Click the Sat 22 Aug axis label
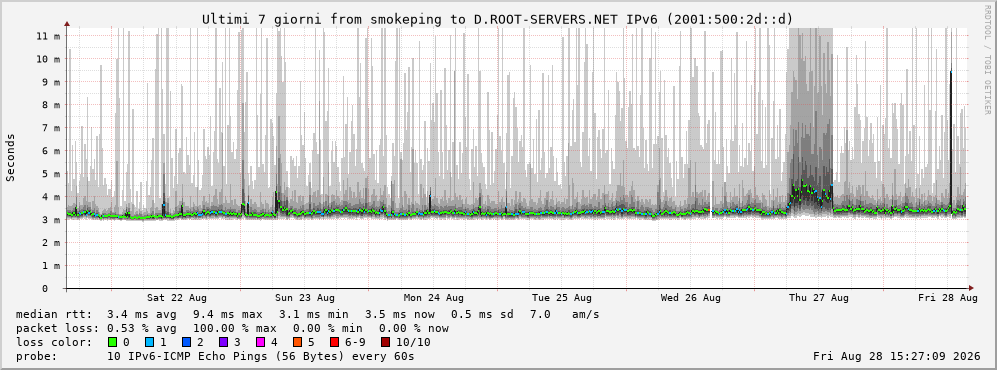 [177, 298]
